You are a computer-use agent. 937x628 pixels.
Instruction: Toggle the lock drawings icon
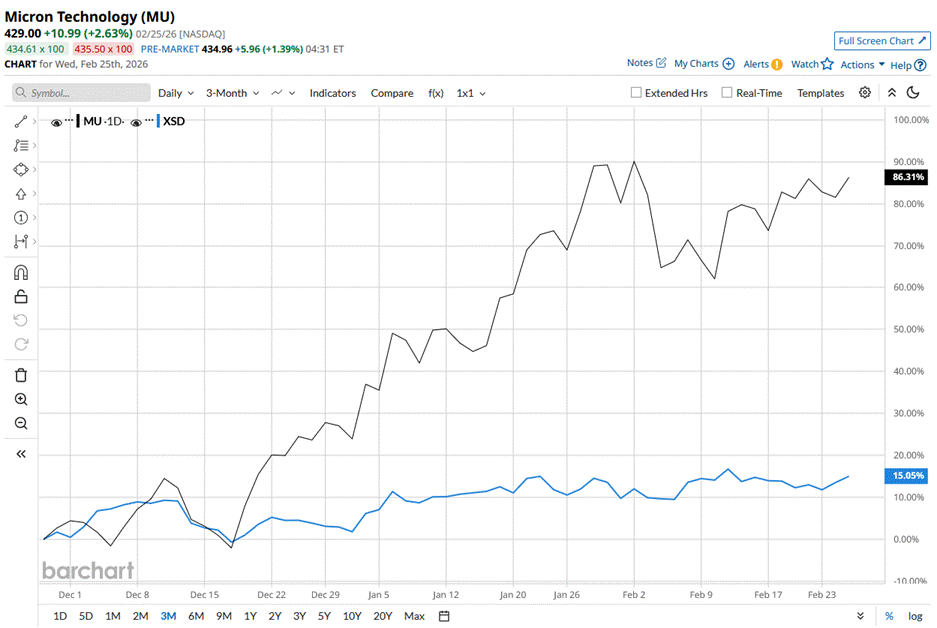[21, 296]
